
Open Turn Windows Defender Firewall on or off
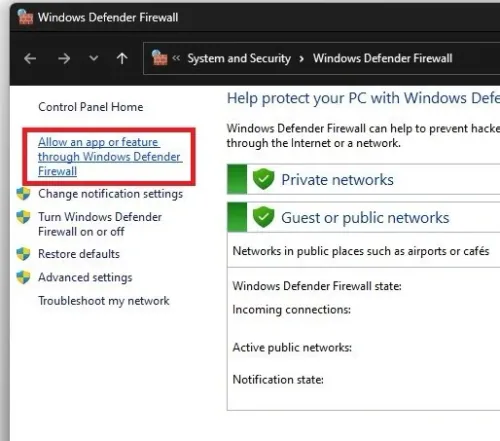[x=100, y=224]
